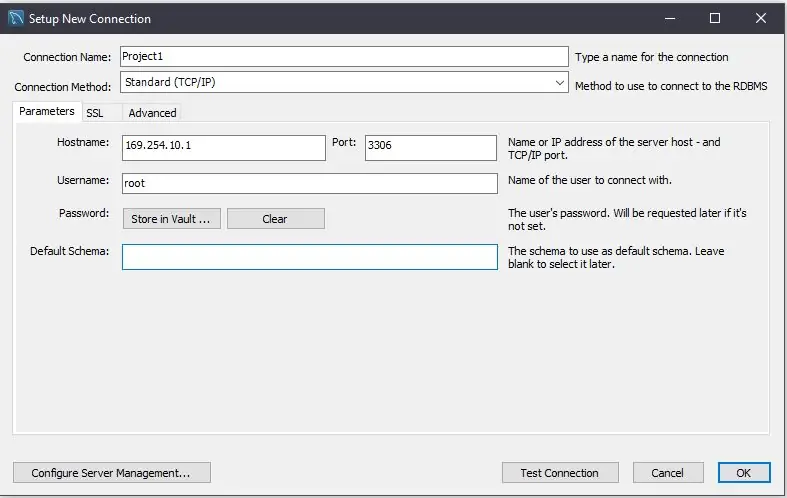Click the MySQL Workbench dolphin icon in title bar
Screen dimensions: 787x498
(x=16, y=18)
